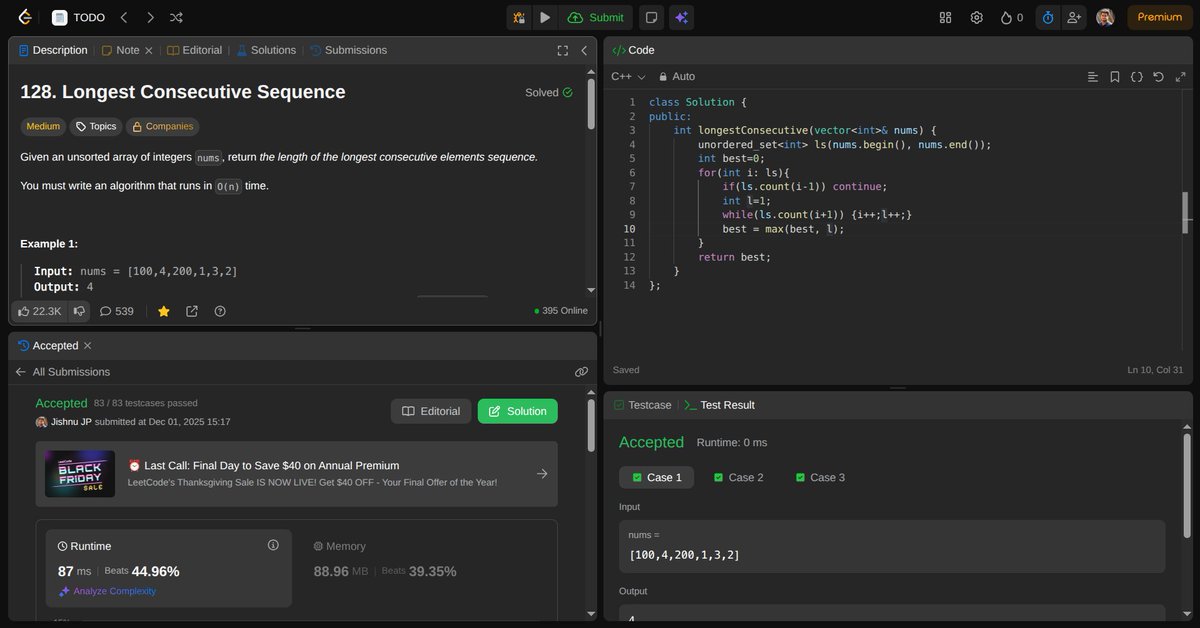The width and height of the screenshot is (1200, 628).
Task: Open the C++ language dropdown
Action: [628, 76]
